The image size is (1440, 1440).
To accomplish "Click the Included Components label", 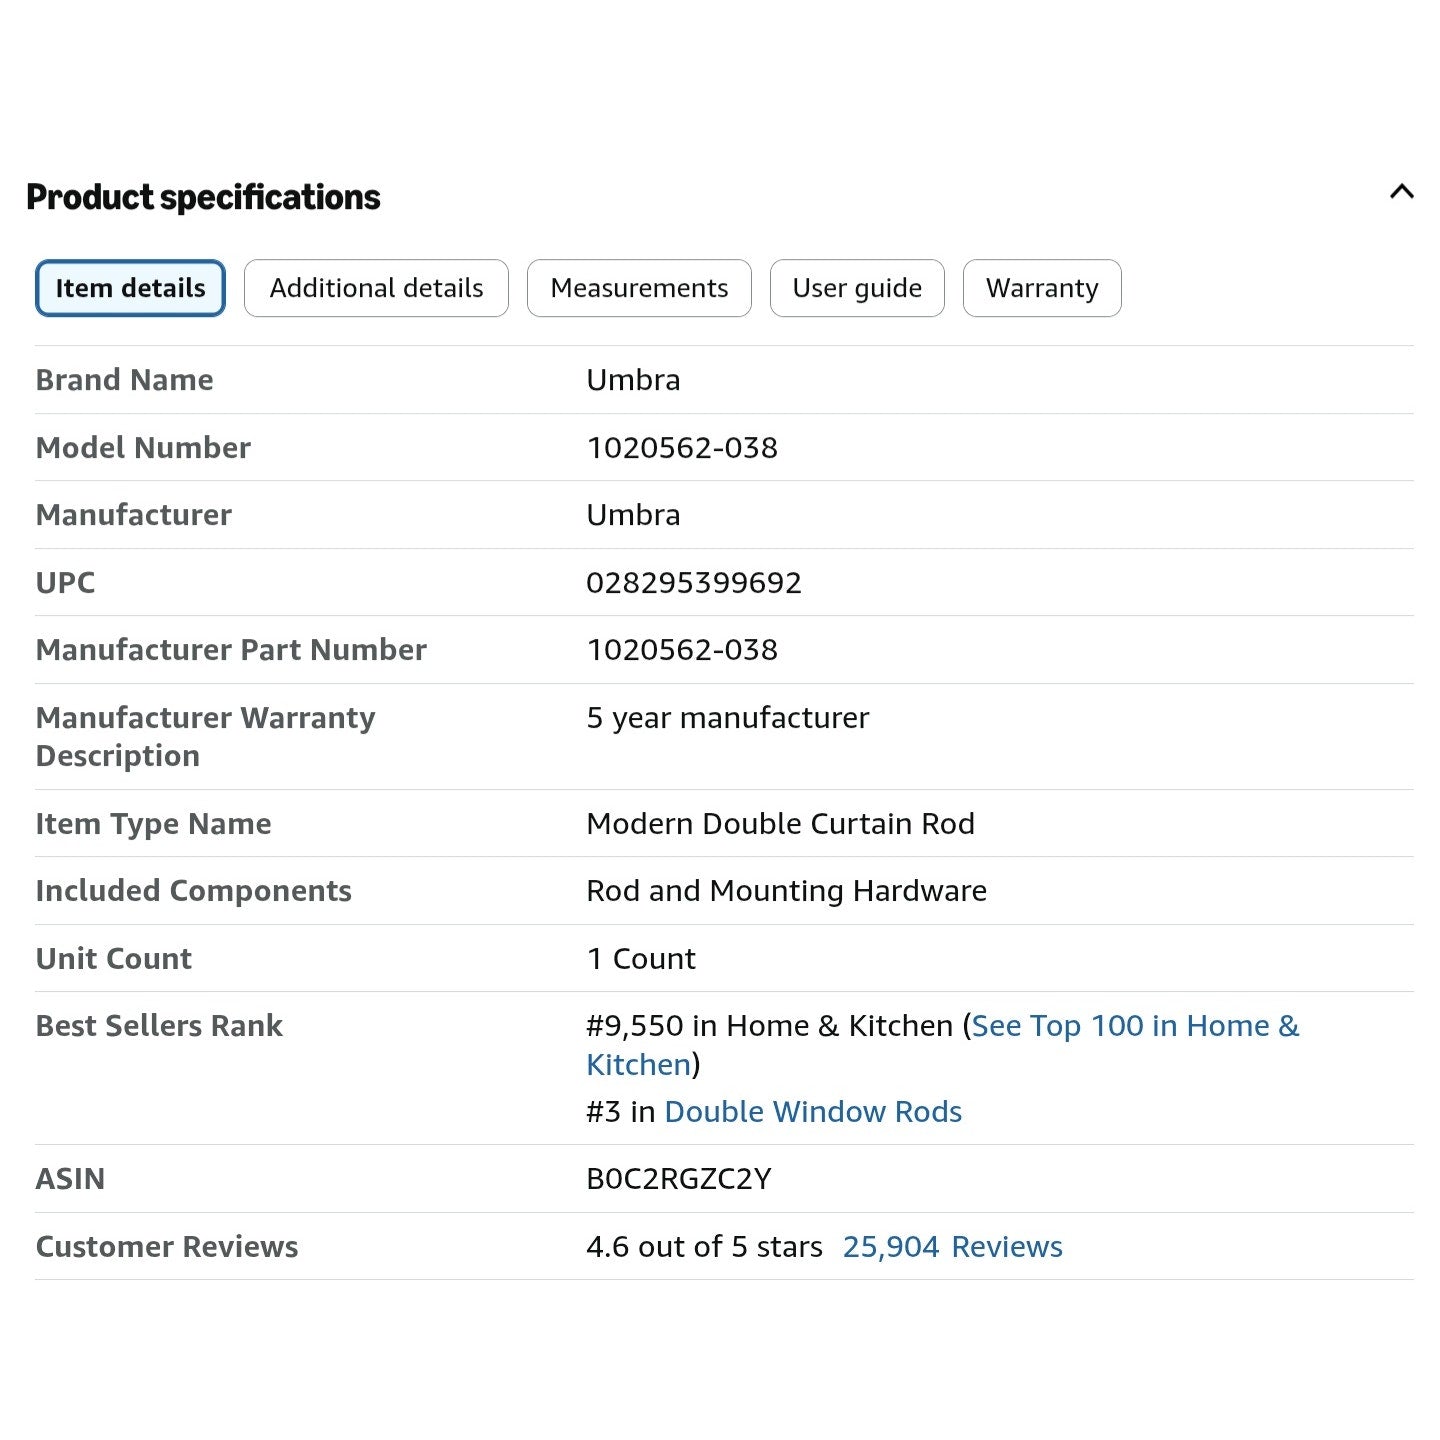I will click(193, 891).
